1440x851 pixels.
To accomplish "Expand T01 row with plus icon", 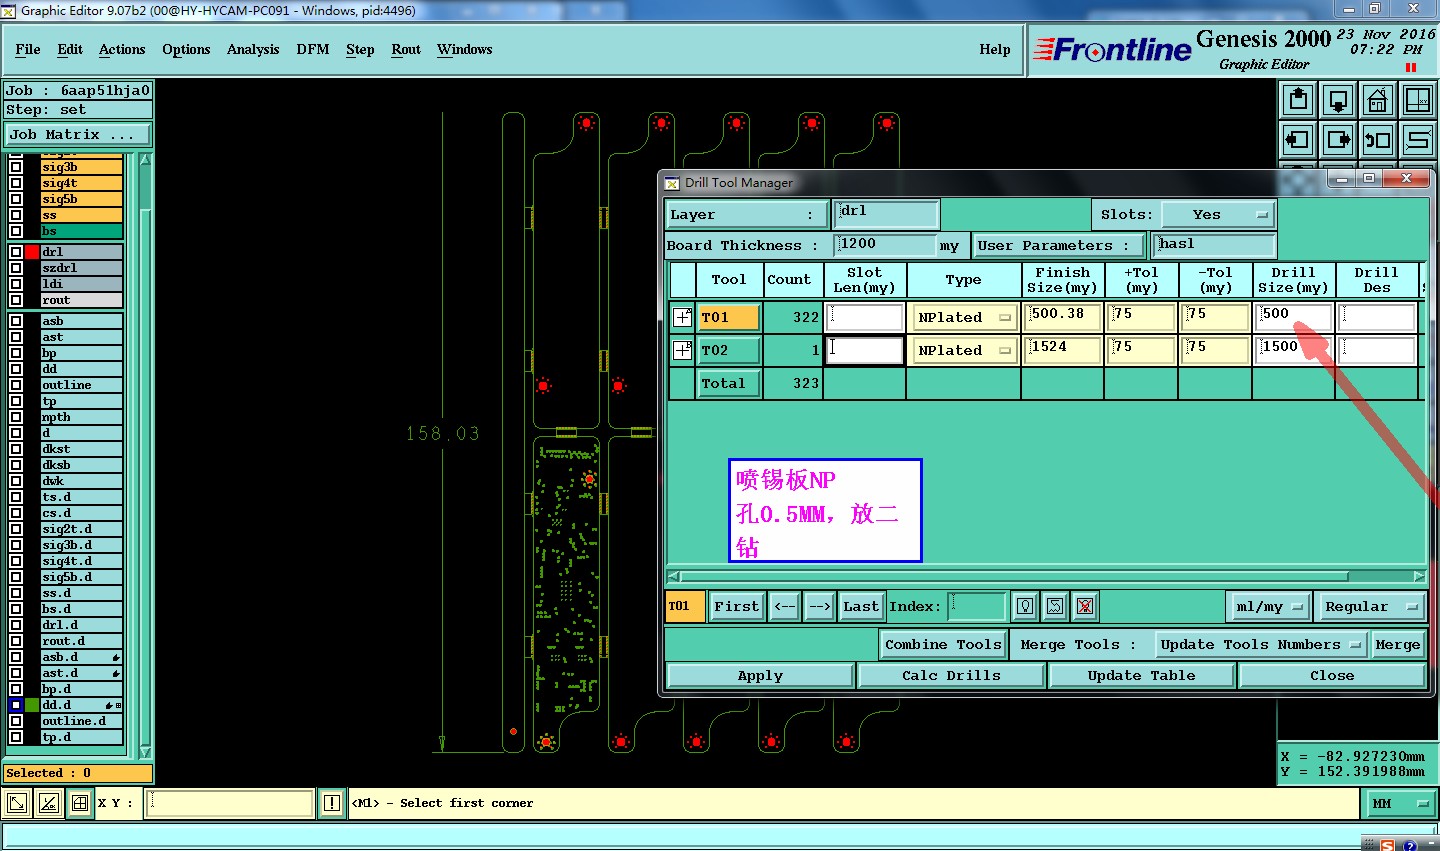I will click(x=682, y=317).
